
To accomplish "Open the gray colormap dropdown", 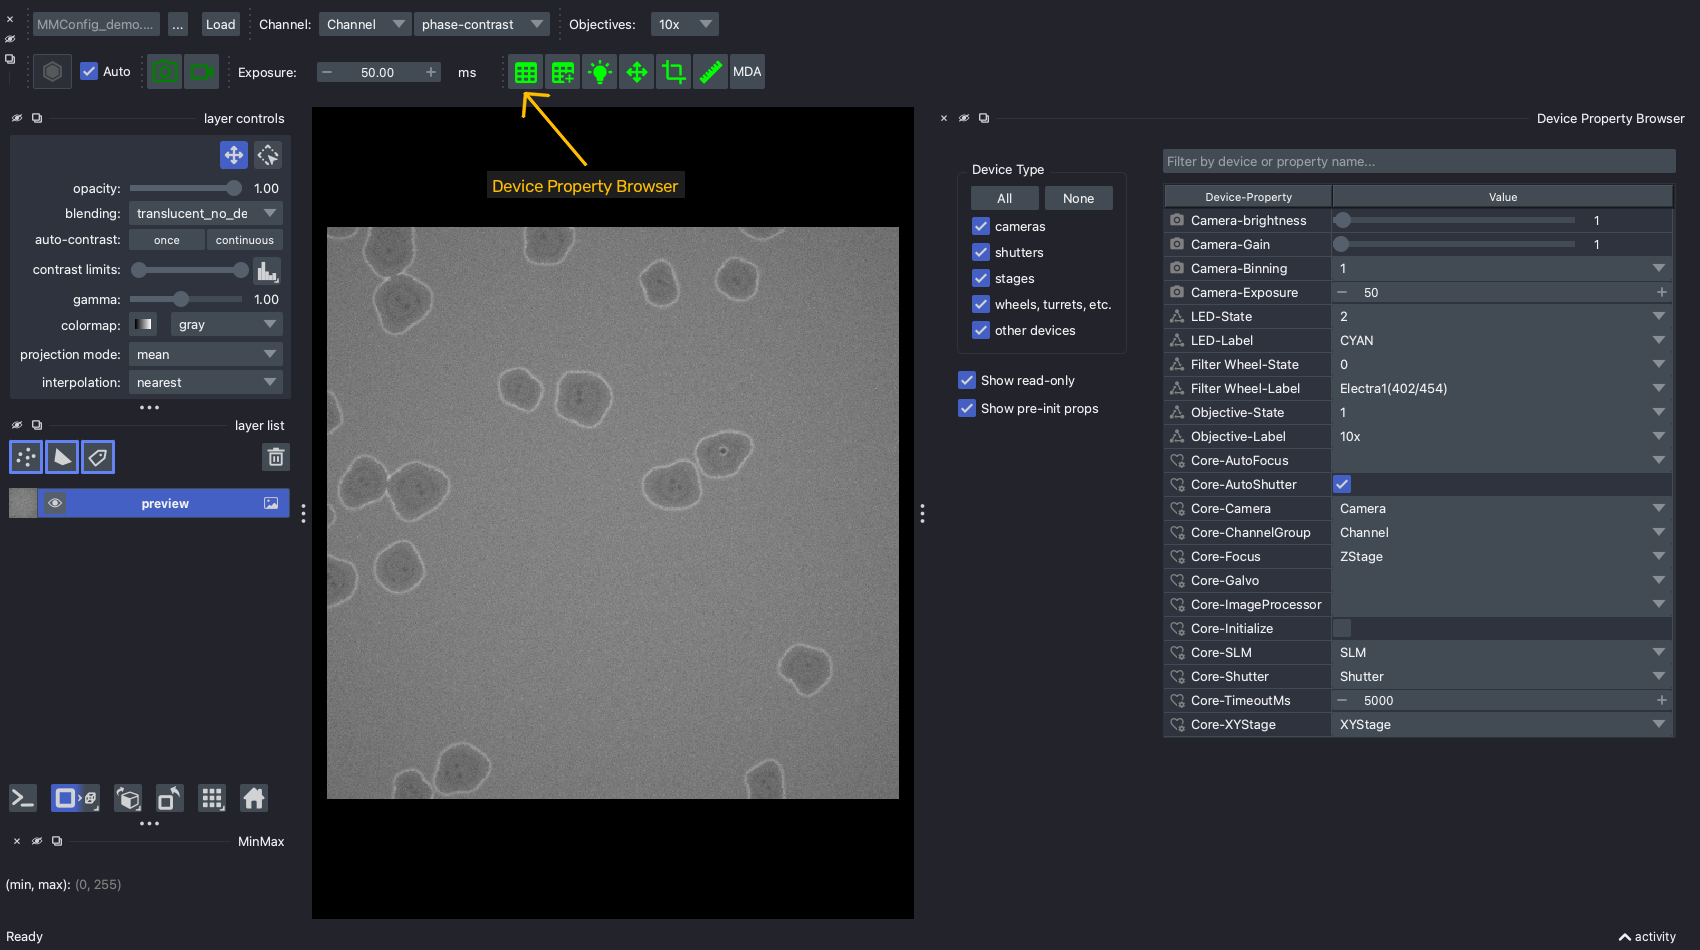I will 227,324.
